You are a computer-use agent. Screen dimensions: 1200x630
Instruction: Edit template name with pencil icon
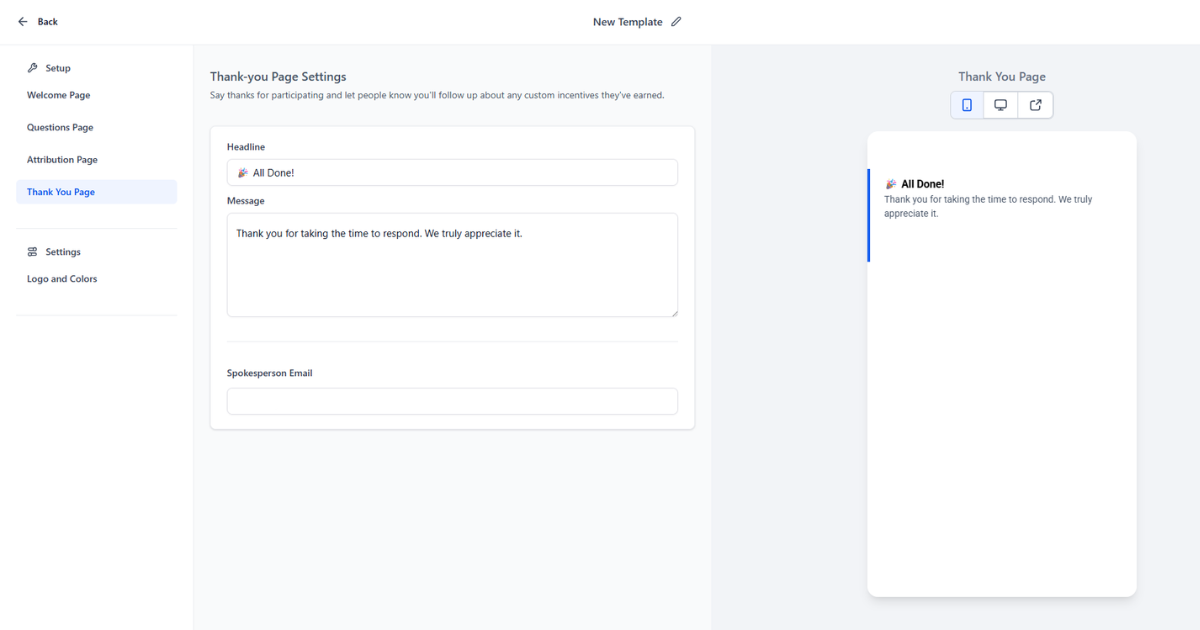[676, 22]
